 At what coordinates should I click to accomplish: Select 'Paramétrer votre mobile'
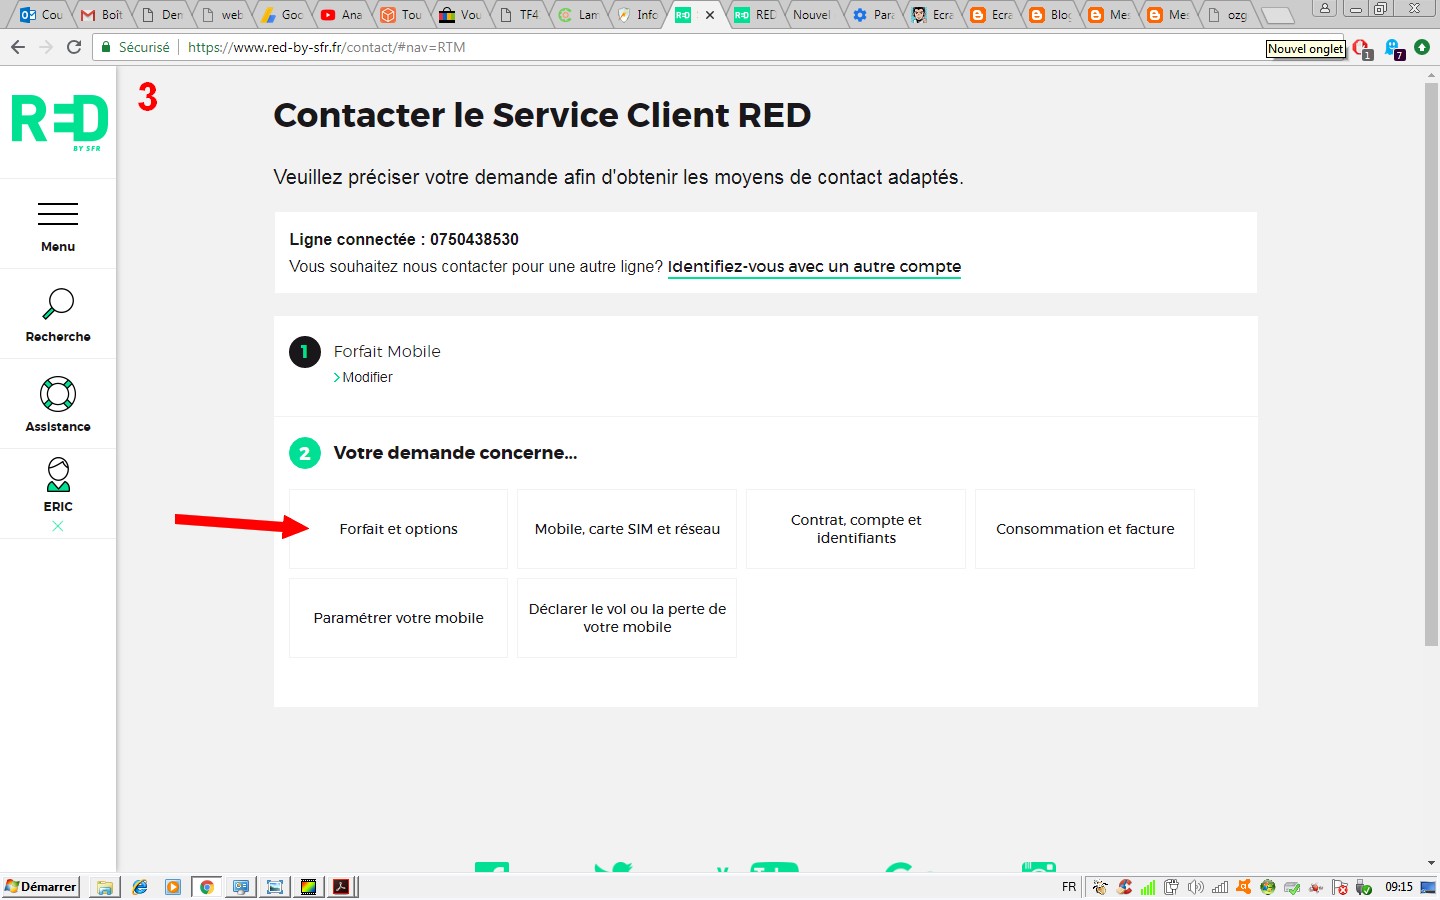(x=398, y=618)
